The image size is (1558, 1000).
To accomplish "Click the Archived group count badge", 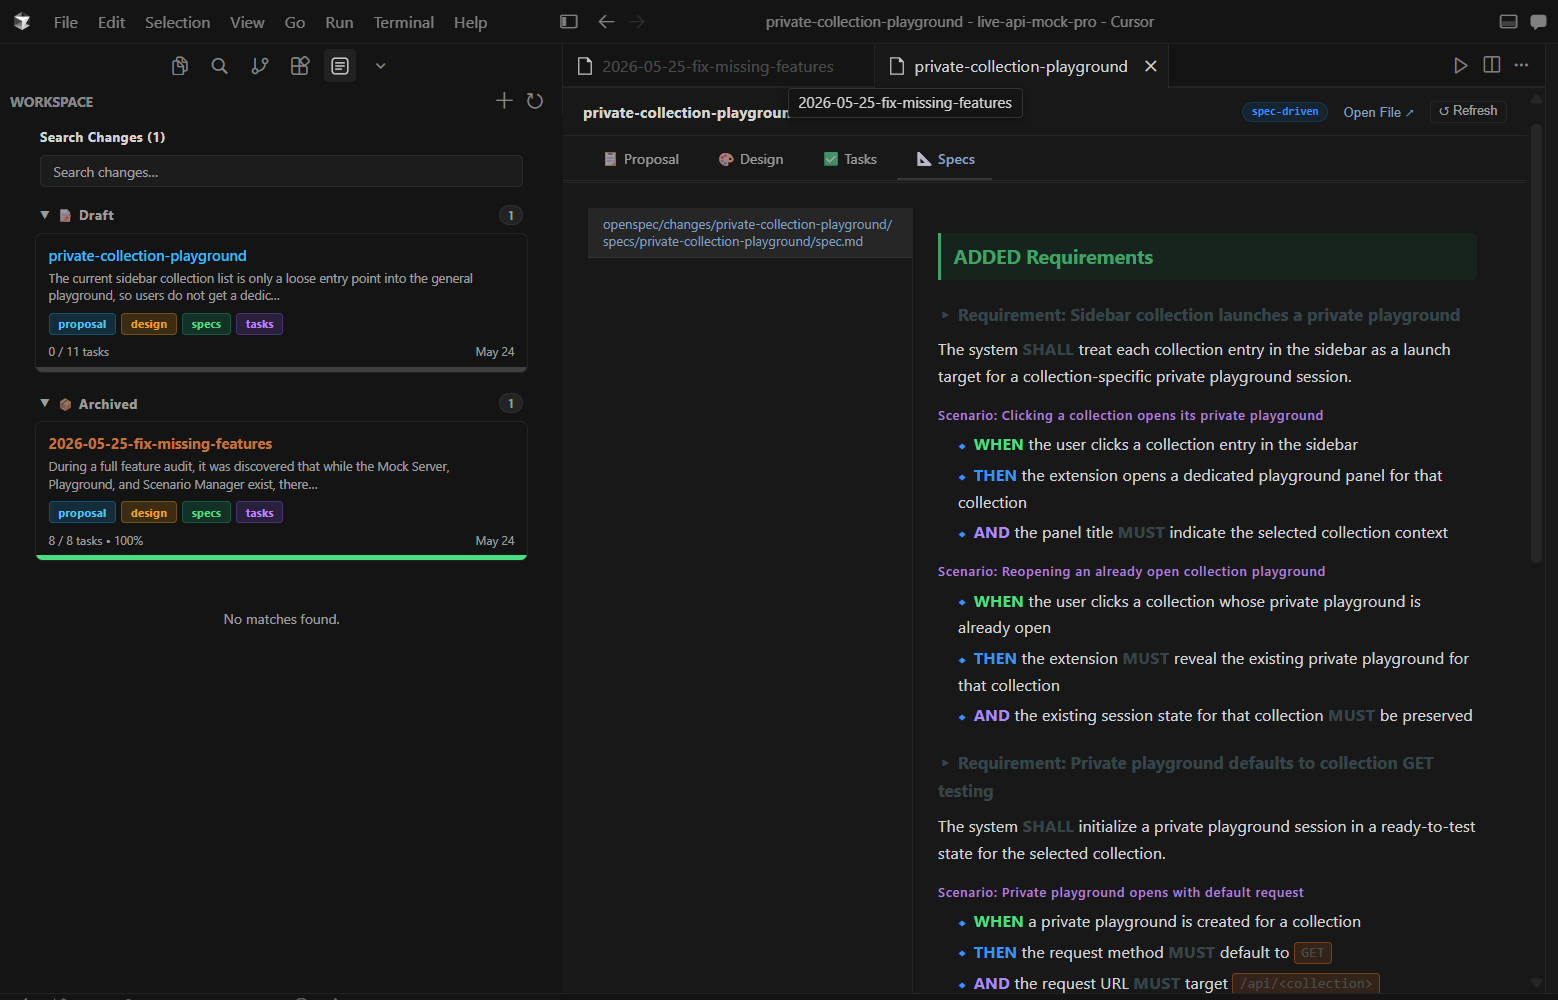I will click(x=511, y=403).
